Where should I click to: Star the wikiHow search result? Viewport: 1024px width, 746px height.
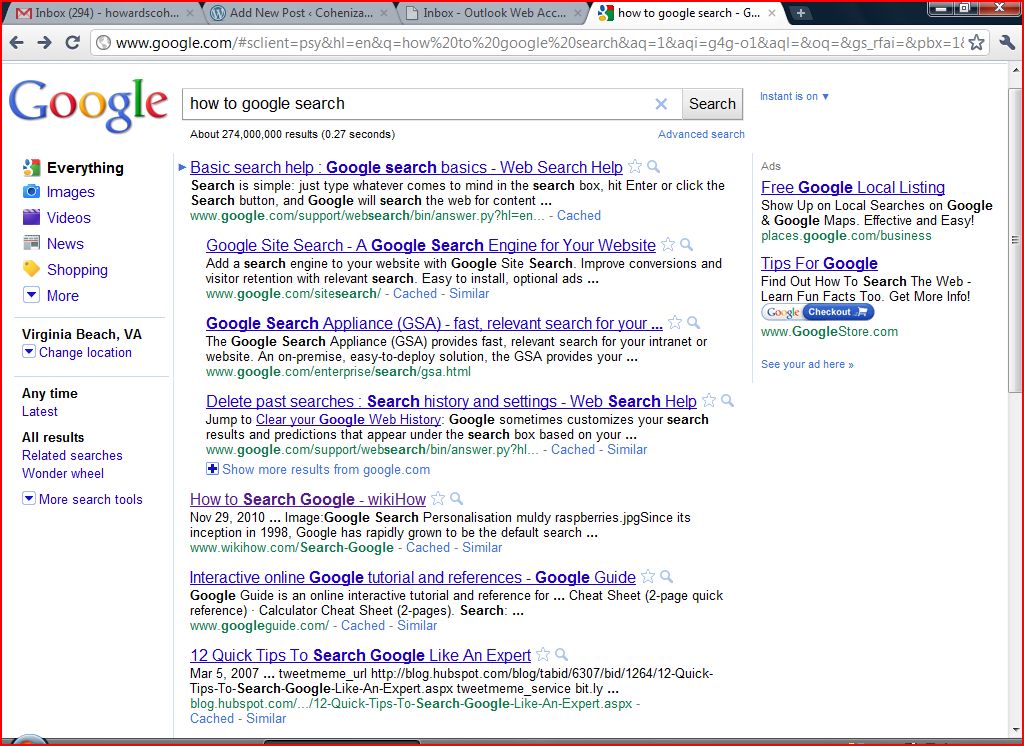tap(438, 498)
